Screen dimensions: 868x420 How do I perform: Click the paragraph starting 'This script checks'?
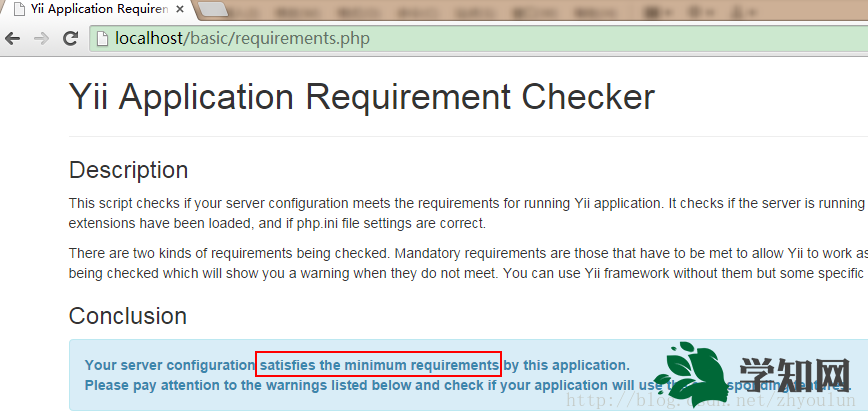tap(468, 214)
